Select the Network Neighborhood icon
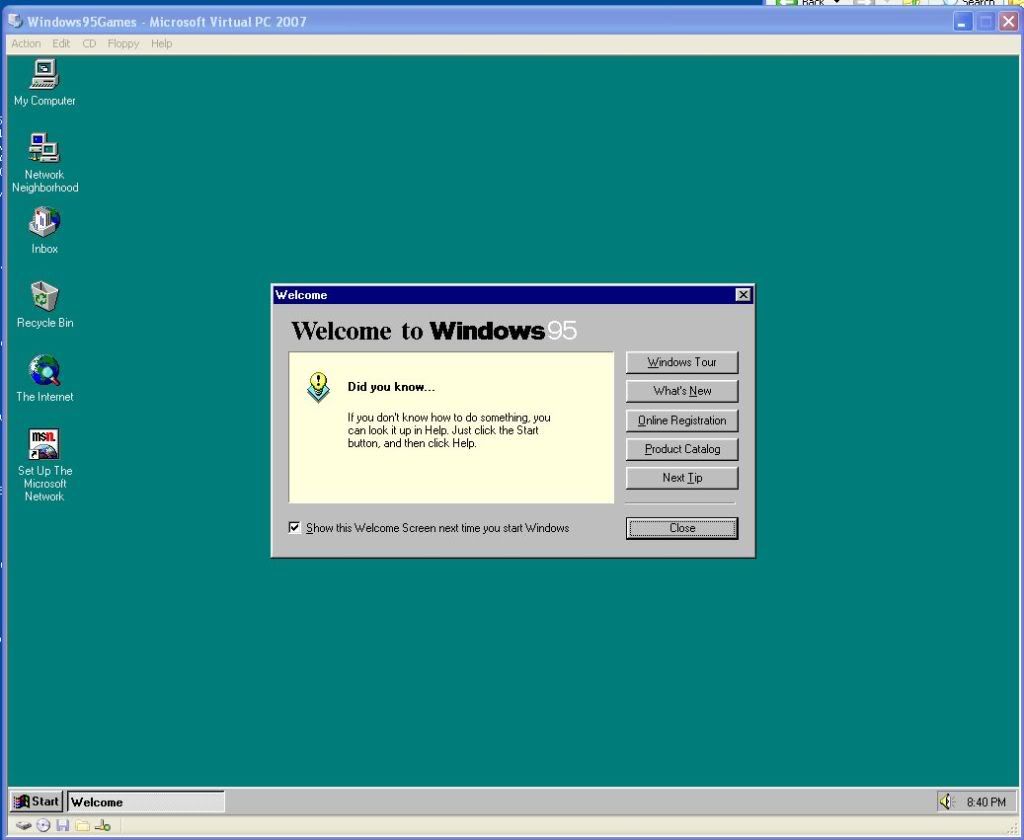Screen dimensions: 1024x840 [44, 149]
